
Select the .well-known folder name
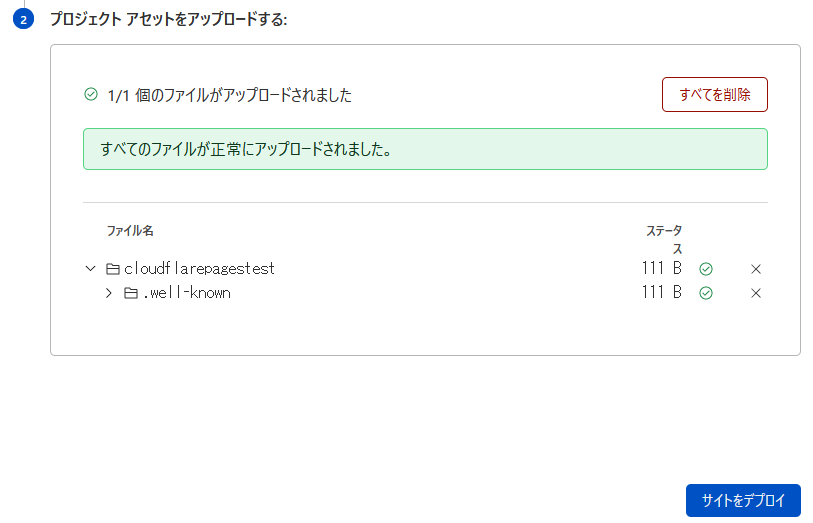[x=187, y=293]
